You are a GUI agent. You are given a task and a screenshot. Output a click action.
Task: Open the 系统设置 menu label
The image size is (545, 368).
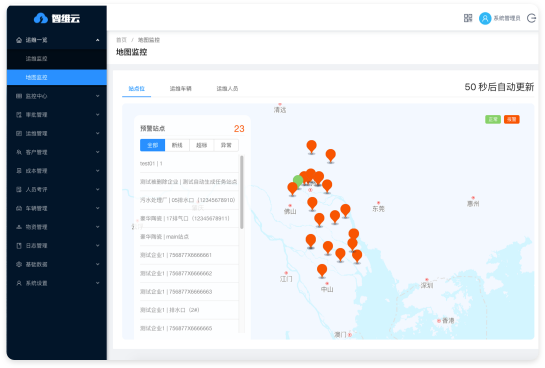(x=36, y=283)
